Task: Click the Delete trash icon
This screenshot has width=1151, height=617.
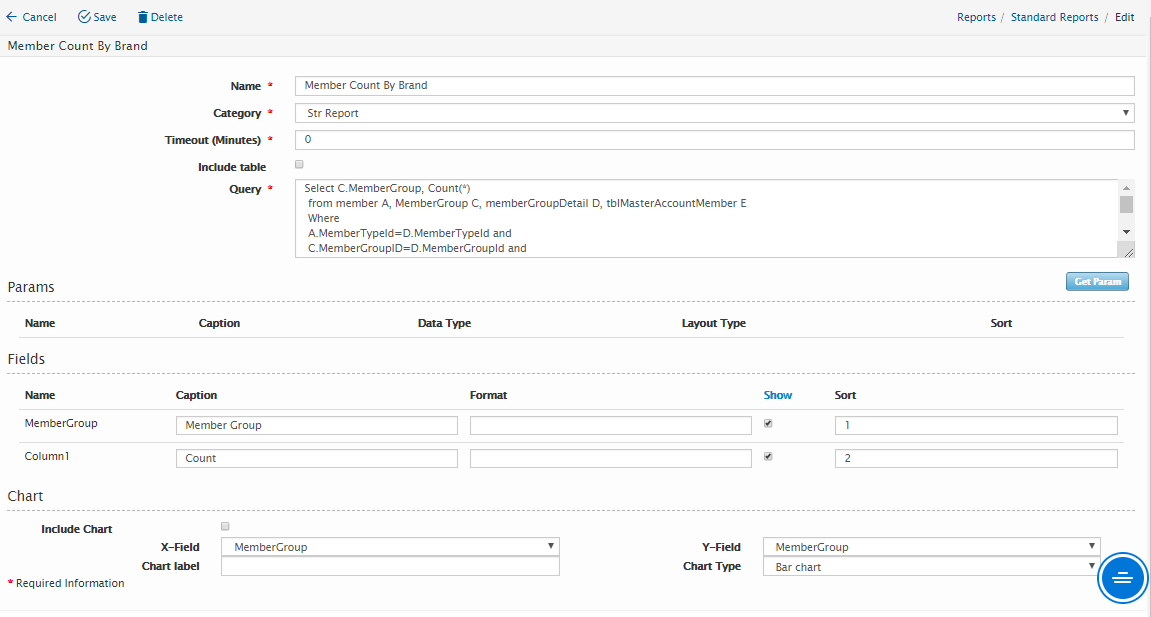Action: [143, 17]
